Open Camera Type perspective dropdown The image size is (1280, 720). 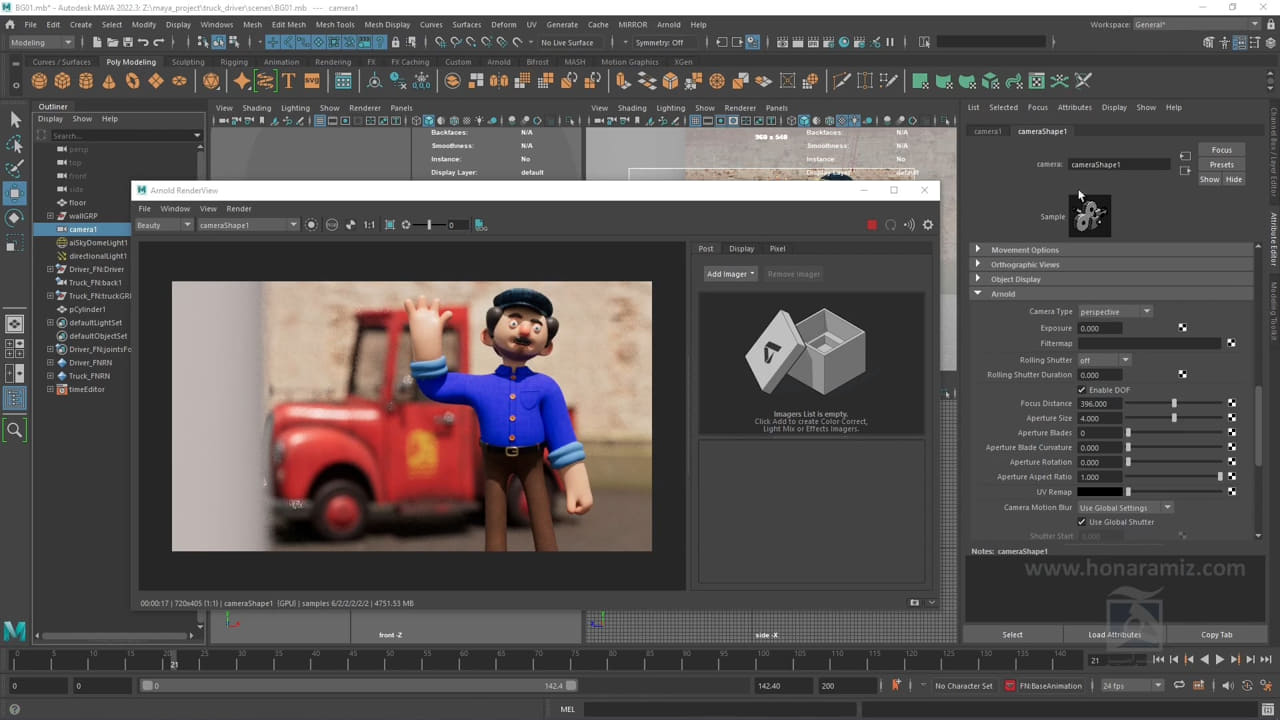[1115, 312]
